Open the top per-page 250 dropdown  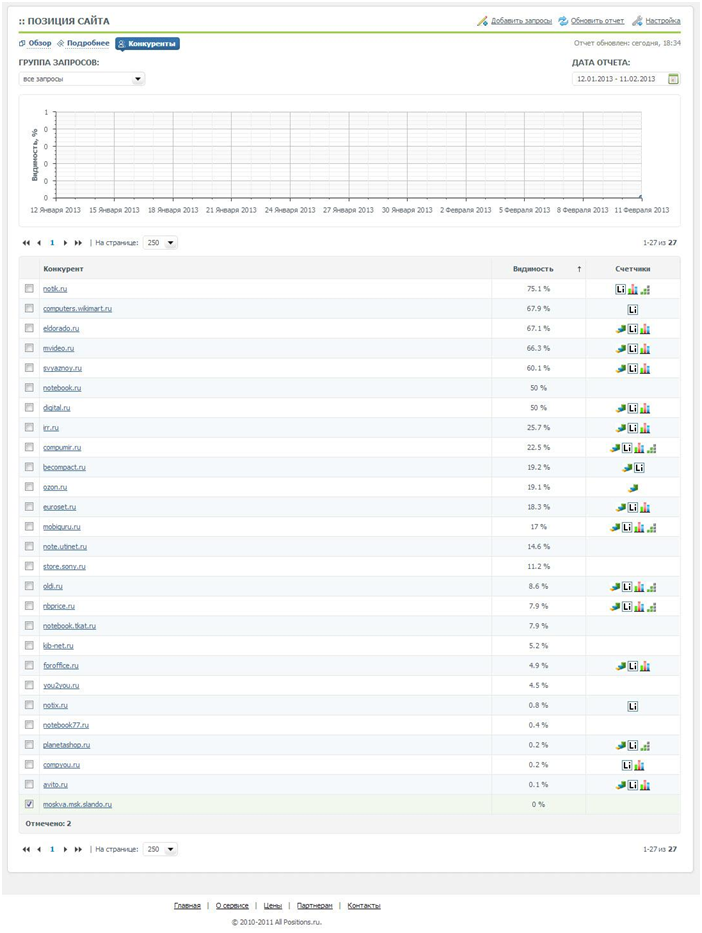pyautogui.click(x=160, y=243)
